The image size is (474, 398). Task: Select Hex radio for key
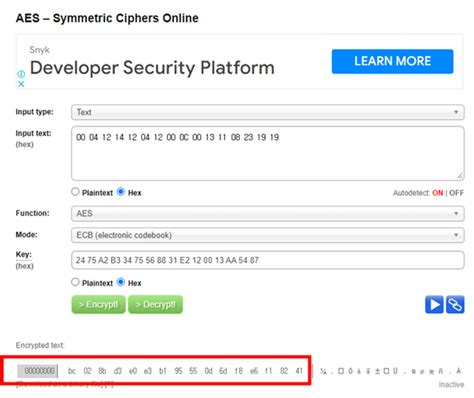click(121, 282)
